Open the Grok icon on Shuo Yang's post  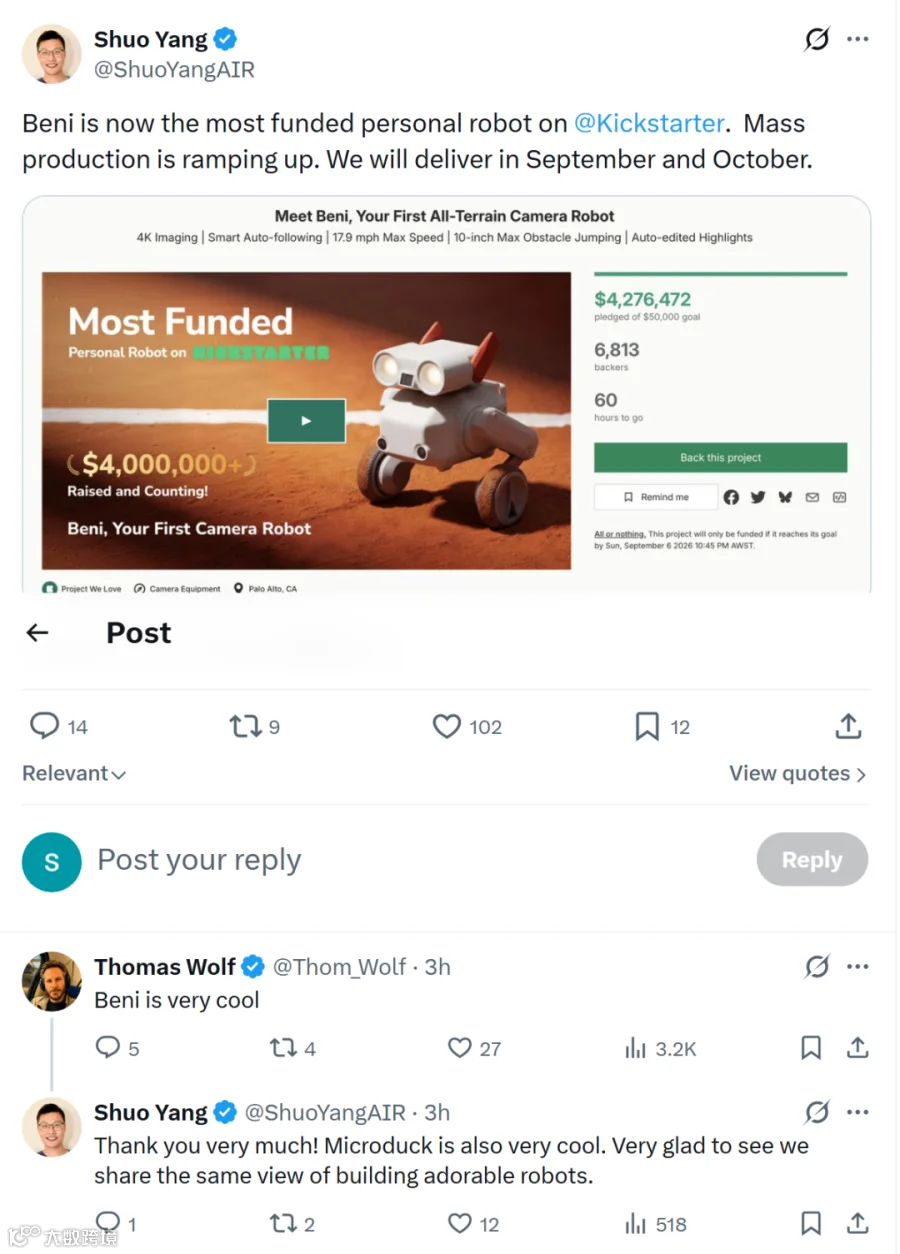[x=817, y=39]
